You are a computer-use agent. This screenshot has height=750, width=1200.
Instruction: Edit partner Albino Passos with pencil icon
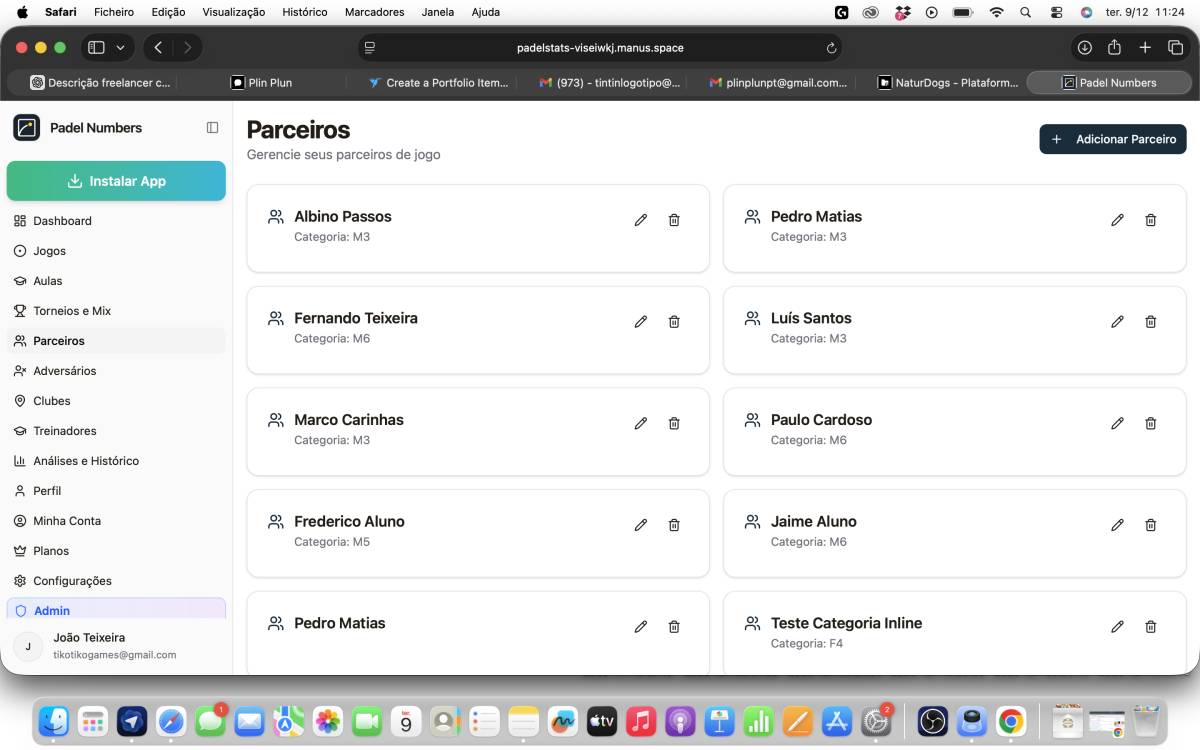(641, 220)
